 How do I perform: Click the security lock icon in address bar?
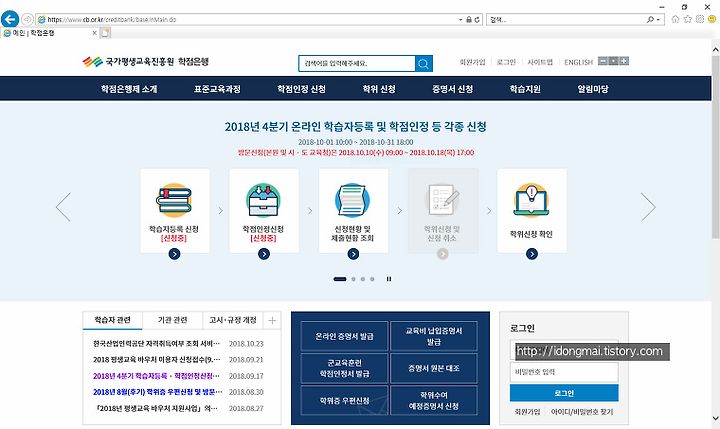pyautogui.click(x=469, y=20)
